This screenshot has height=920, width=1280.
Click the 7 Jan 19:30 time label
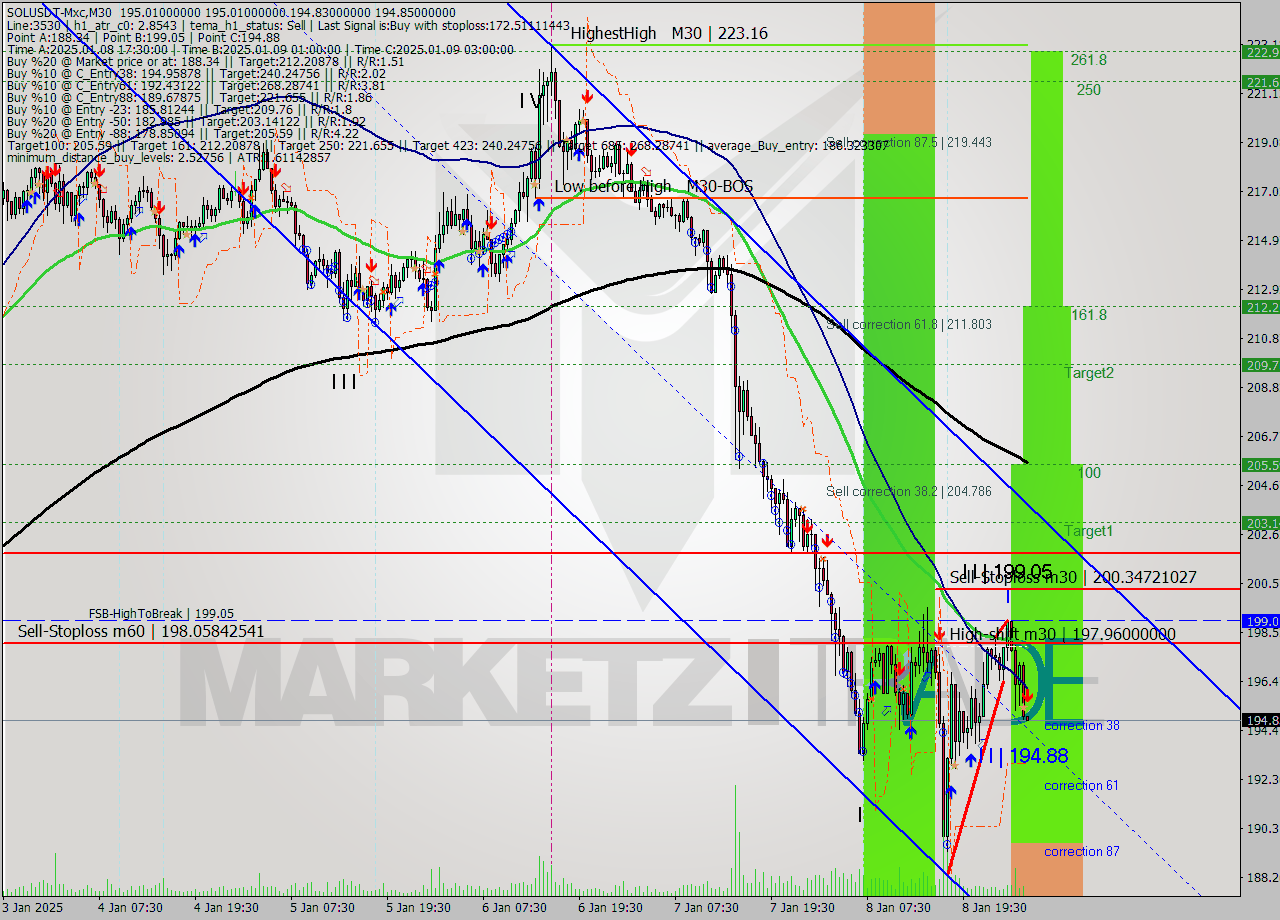(804, 908)
